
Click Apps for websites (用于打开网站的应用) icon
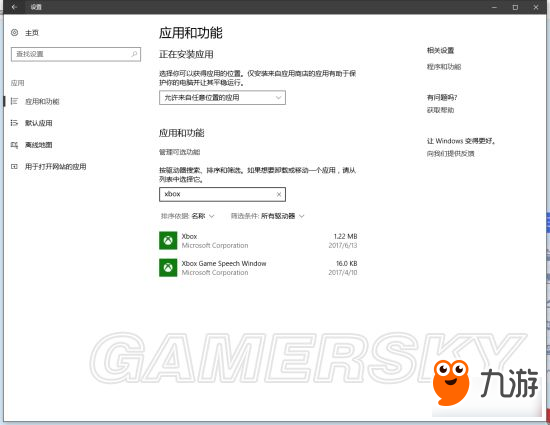(14, 167)
